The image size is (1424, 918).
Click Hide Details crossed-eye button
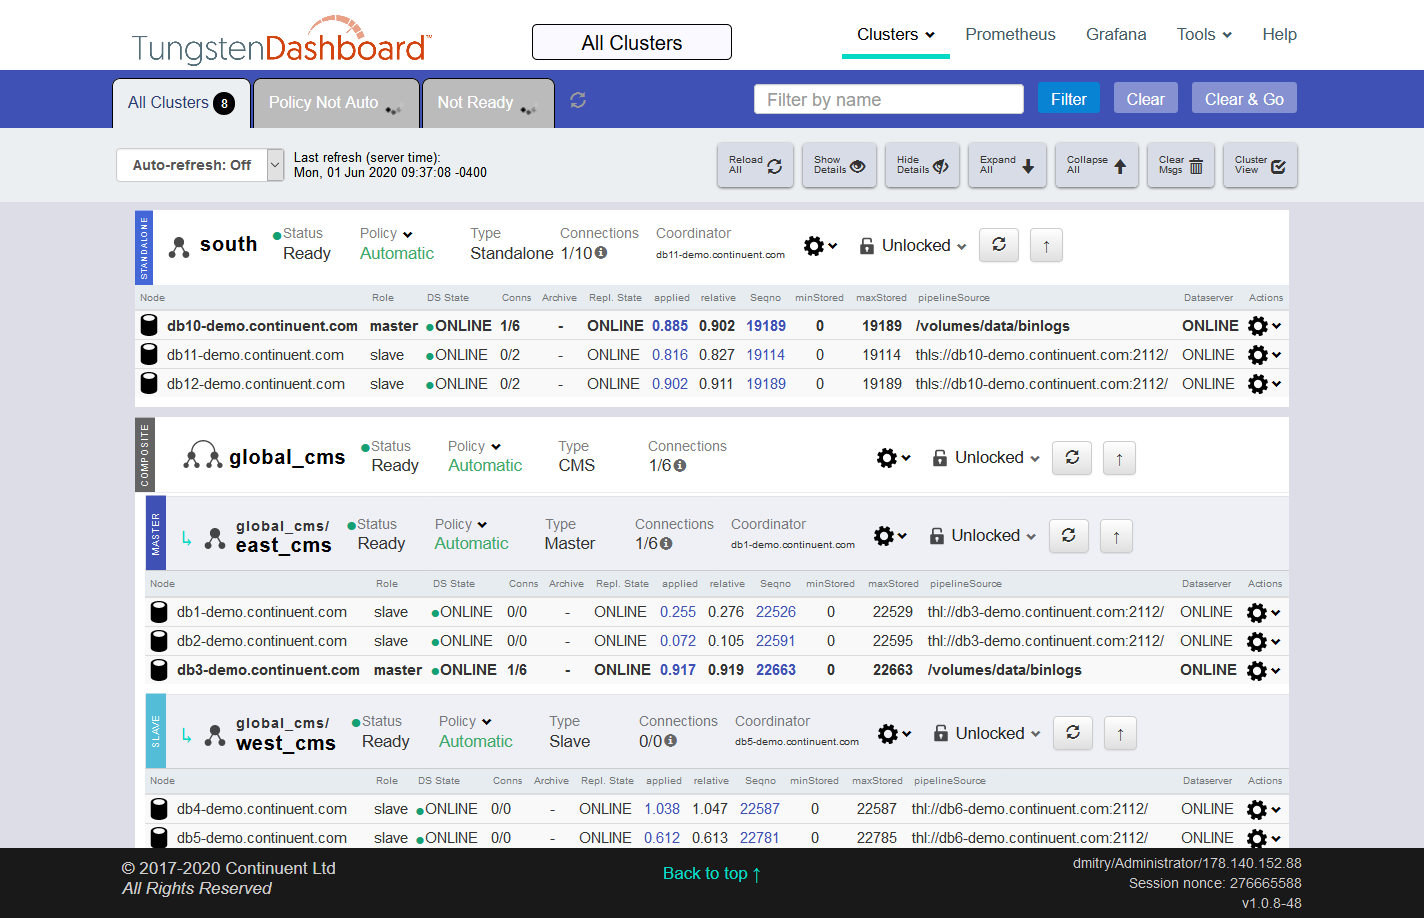point(923,165)
